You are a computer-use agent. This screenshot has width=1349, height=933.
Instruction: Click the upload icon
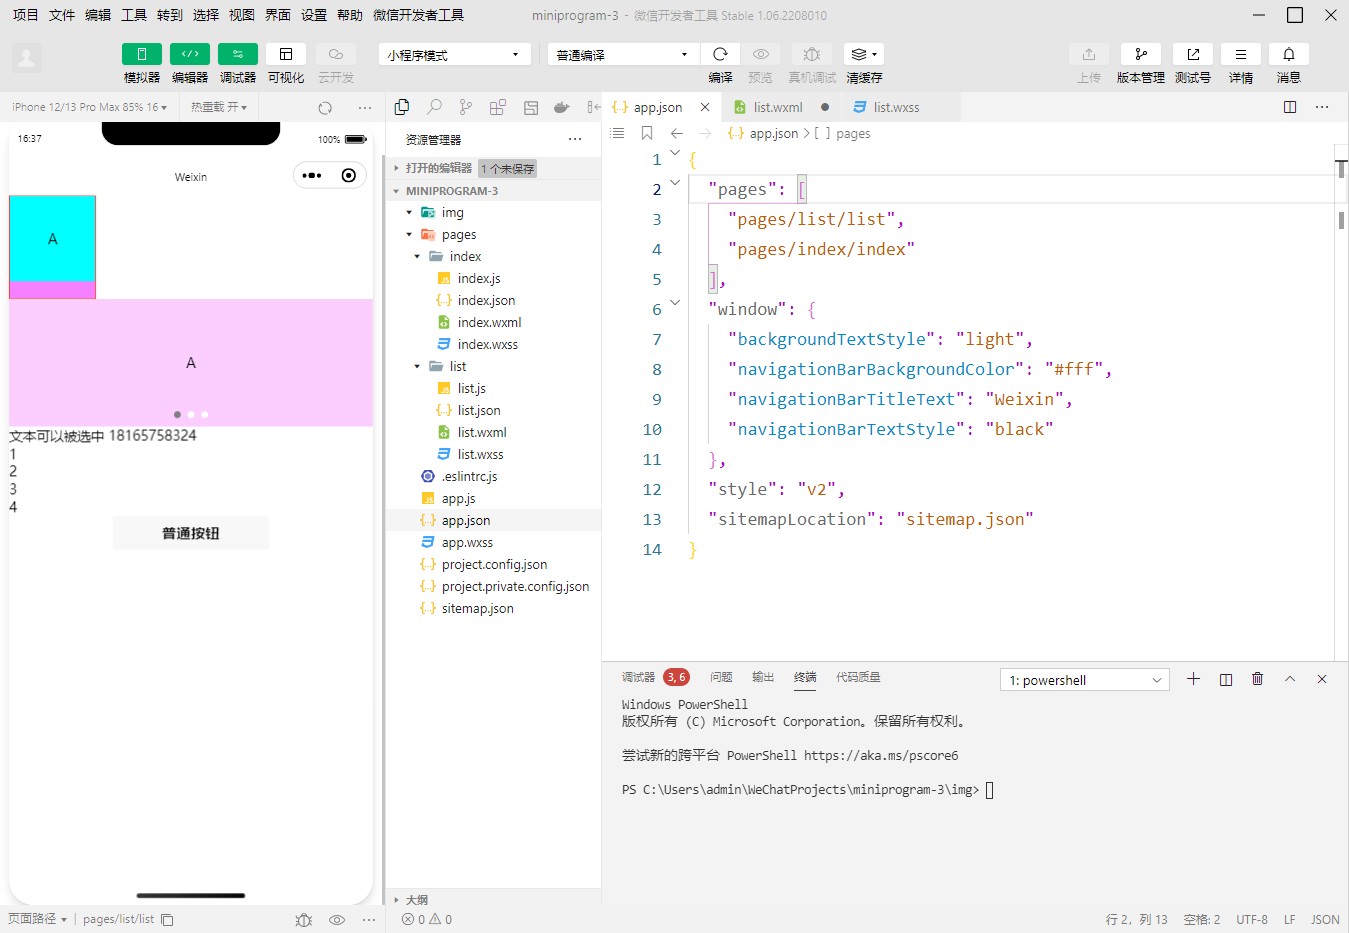(x=1089, y=54)
